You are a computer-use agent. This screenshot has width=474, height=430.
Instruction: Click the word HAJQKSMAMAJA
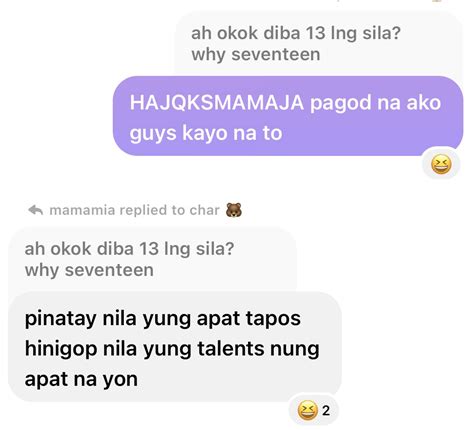(x=217, y=103)
